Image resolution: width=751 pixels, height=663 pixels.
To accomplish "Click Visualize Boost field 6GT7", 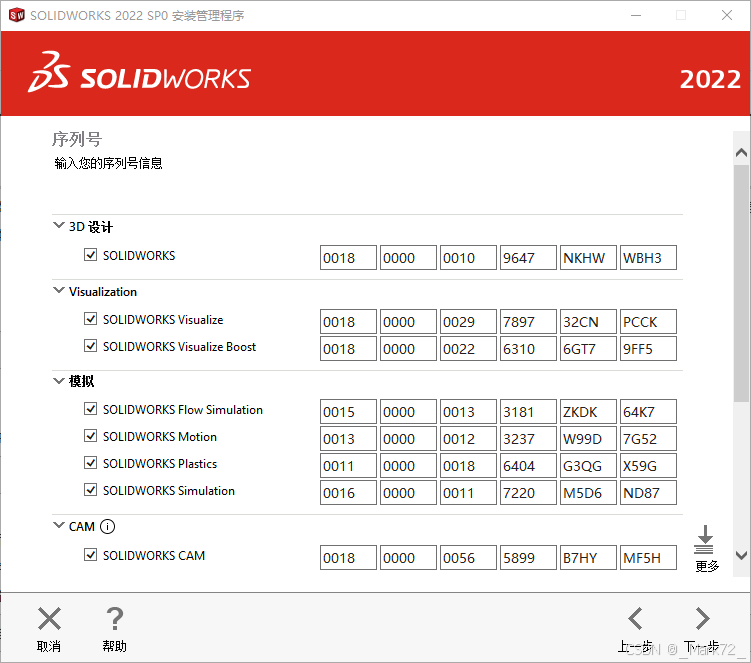I will coord(588,348).
